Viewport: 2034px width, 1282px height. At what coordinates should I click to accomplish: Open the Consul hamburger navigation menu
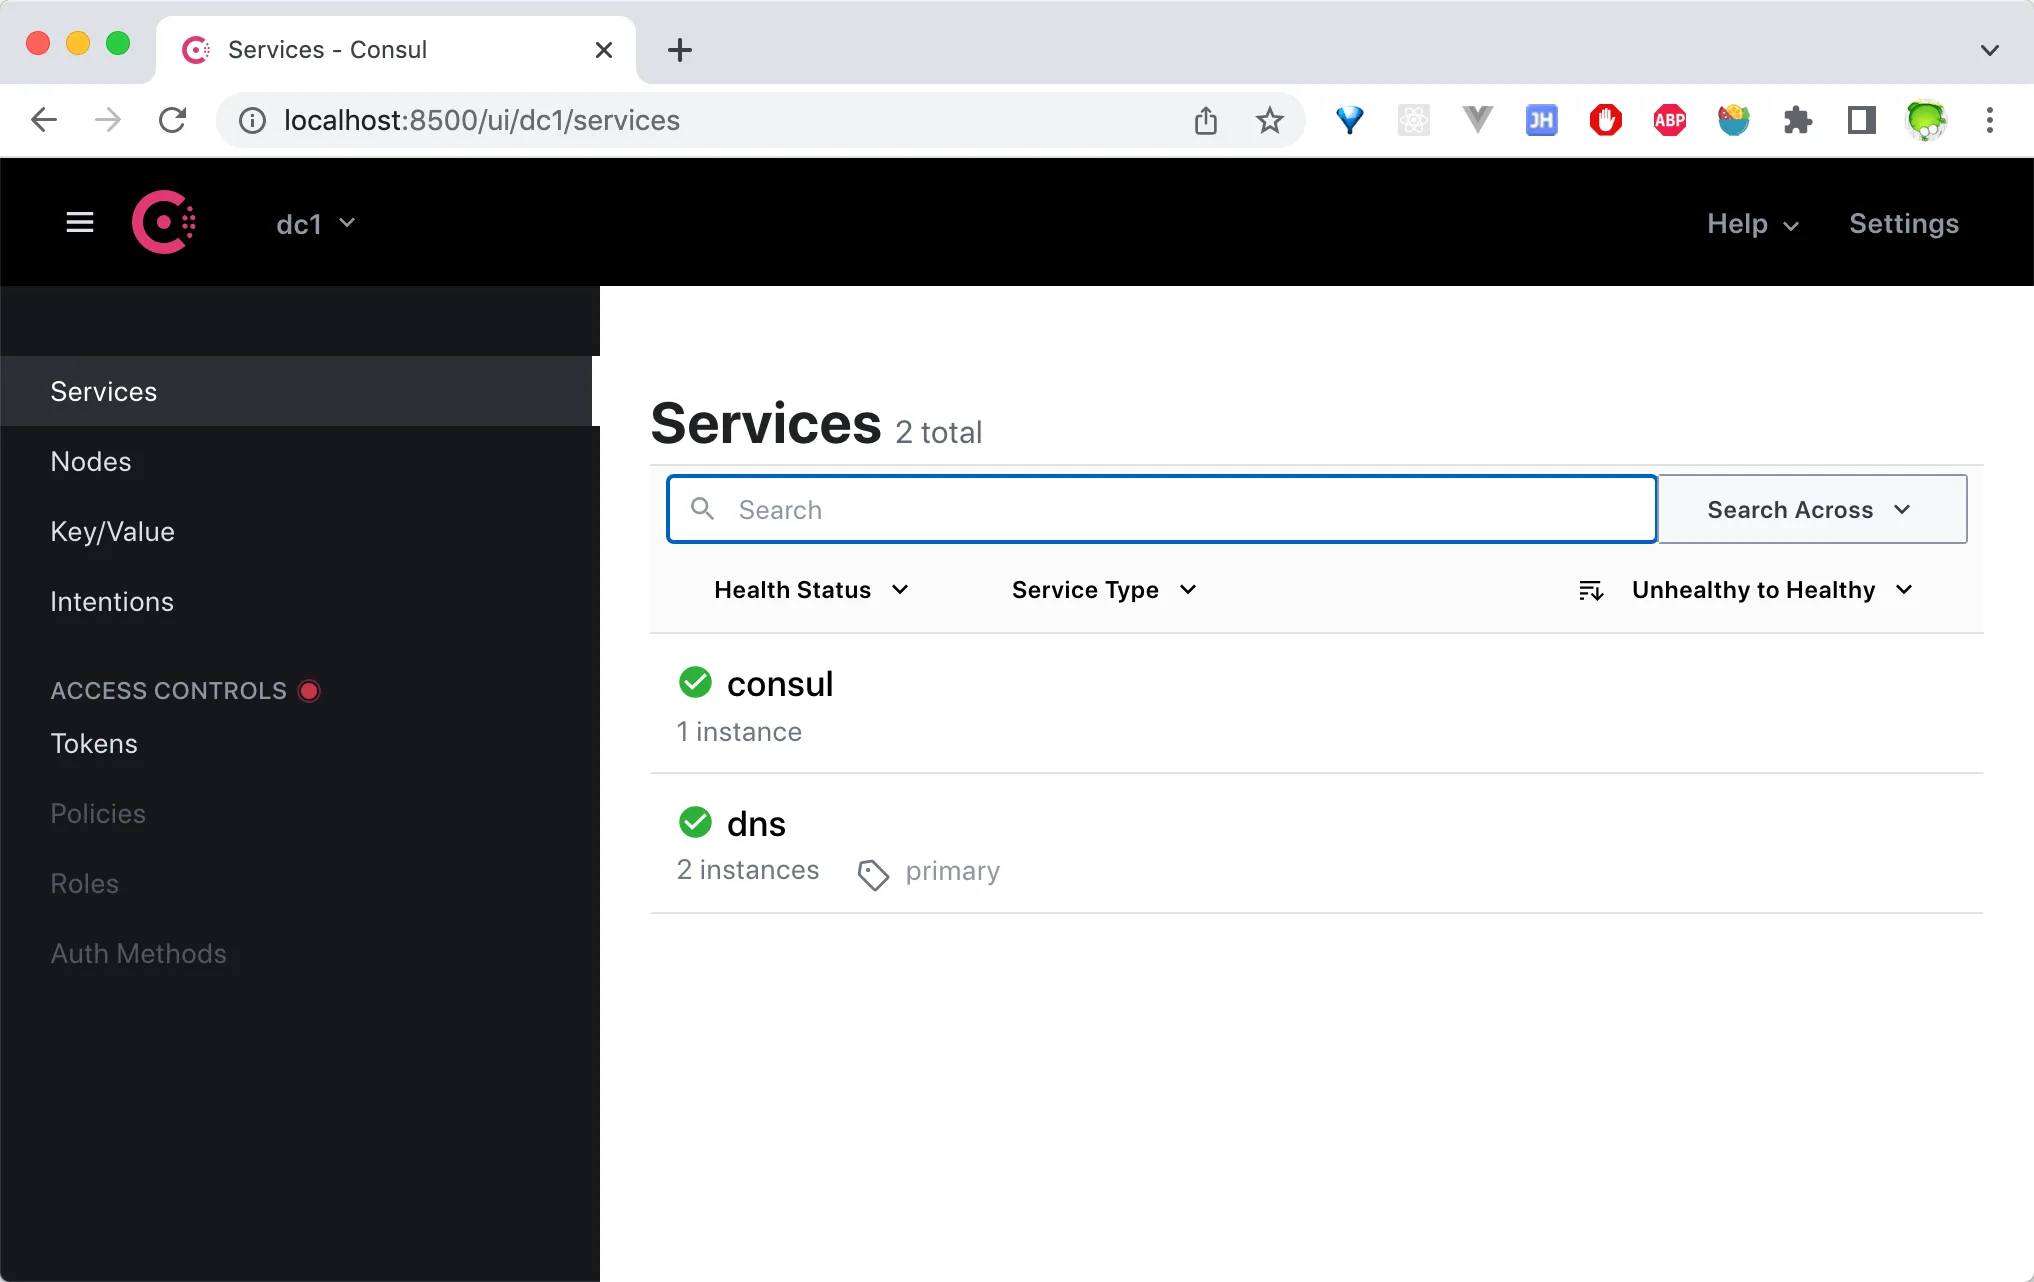(80, 222)
